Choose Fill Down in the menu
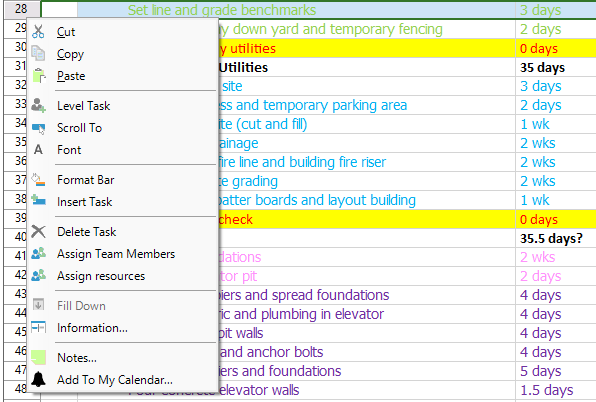 [81, 306]
